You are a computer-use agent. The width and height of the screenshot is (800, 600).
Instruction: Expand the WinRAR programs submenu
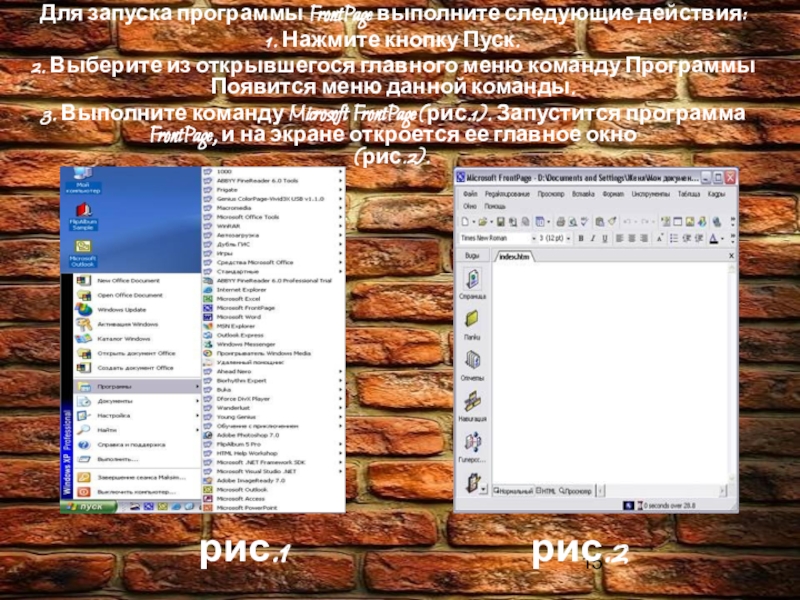coord(273,226)
